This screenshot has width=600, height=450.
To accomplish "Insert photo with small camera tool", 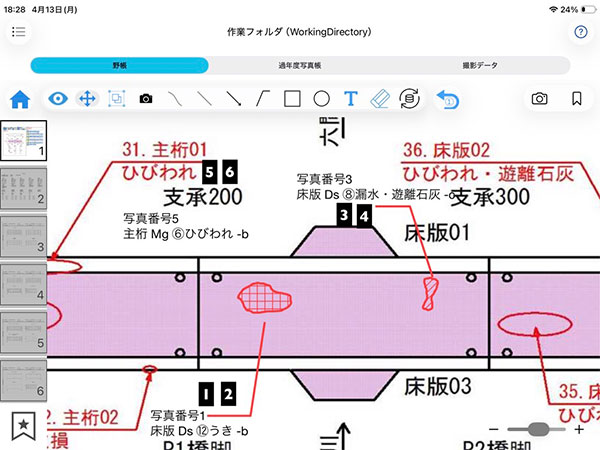I will tap(145, 99).
